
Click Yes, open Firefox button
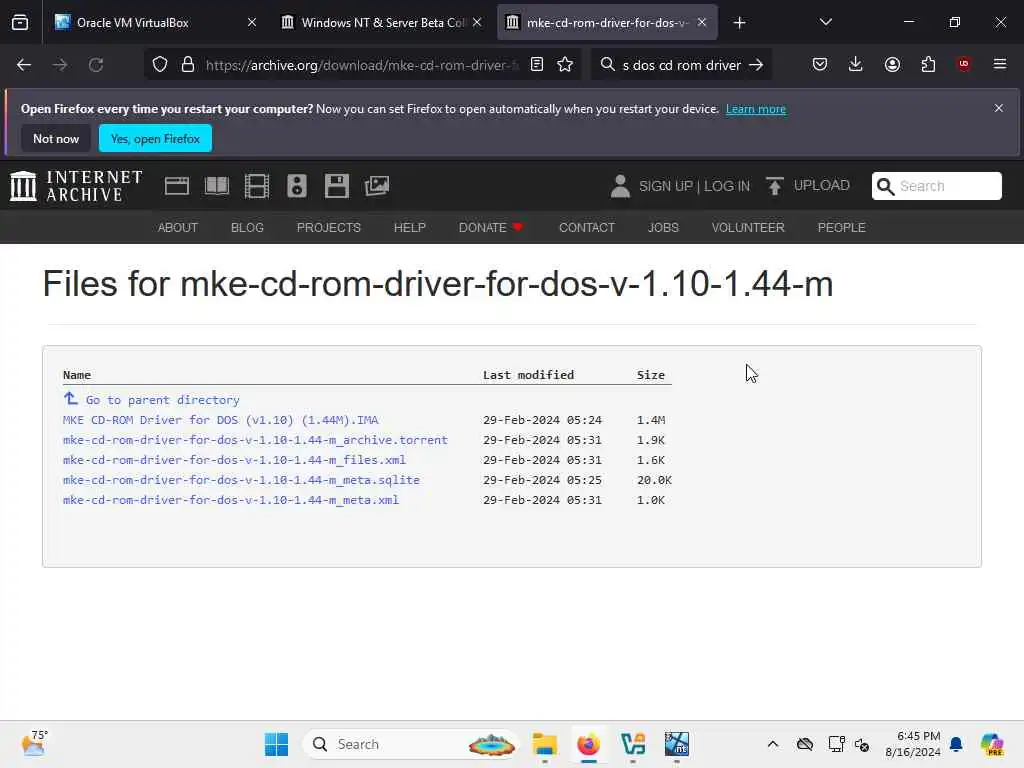tap(155, 138)
